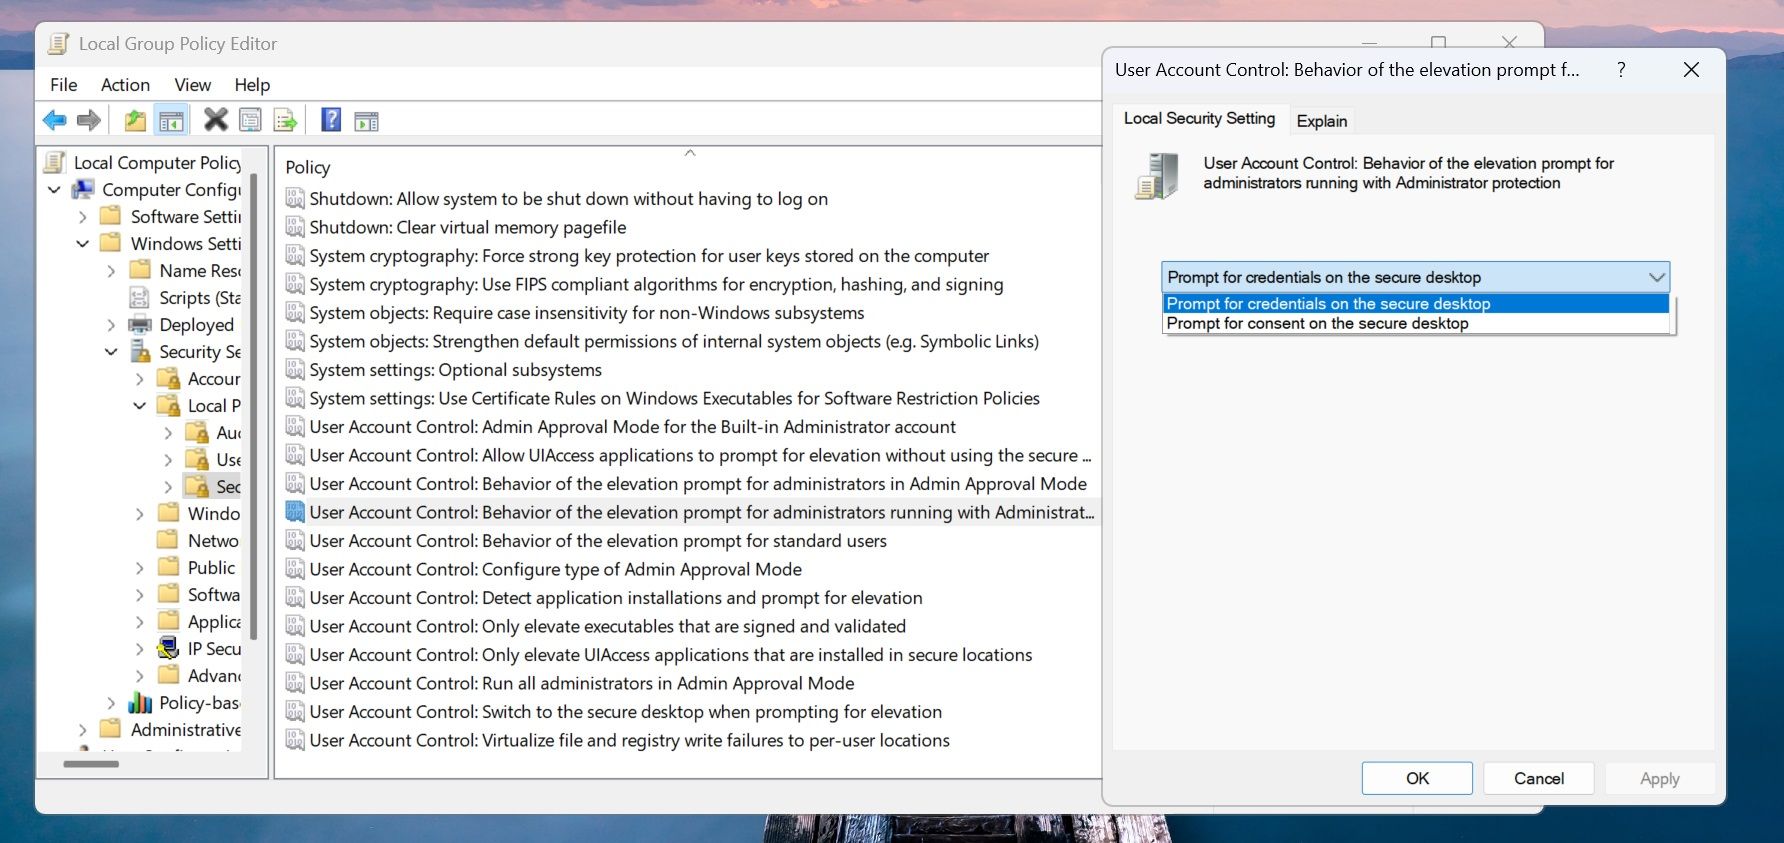Click the Up One Level folder icon
This screenshot has width=1784, height=843.
135,121
